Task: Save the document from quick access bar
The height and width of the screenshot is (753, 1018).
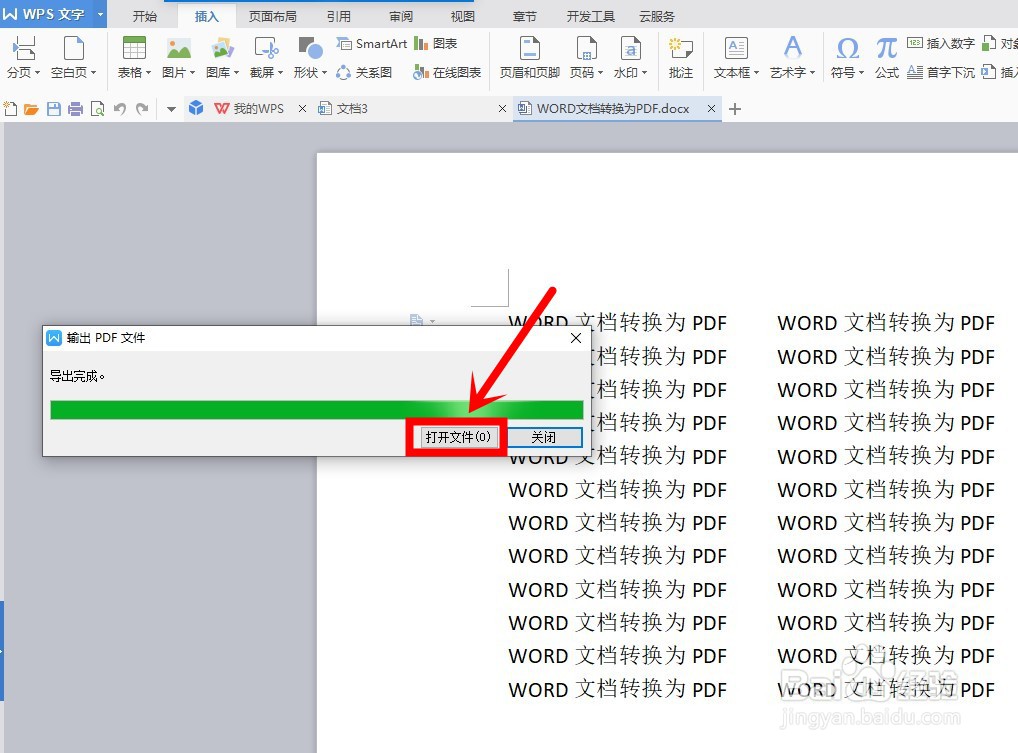Action: tap(53, 108)
